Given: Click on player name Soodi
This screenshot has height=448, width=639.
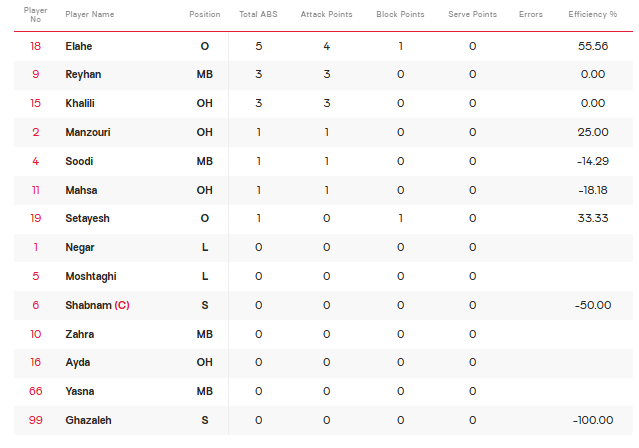Looking at the screenshot, I should [79, 161].
